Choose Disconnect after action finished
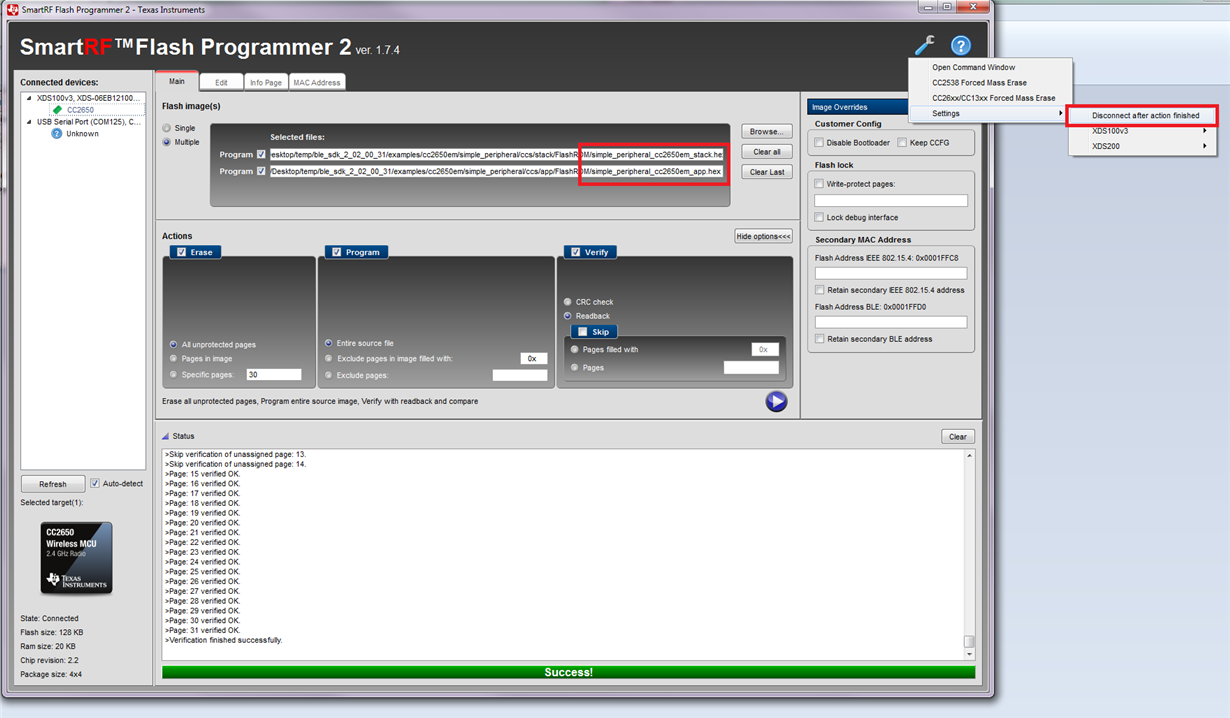 (x=1144, y=116)
